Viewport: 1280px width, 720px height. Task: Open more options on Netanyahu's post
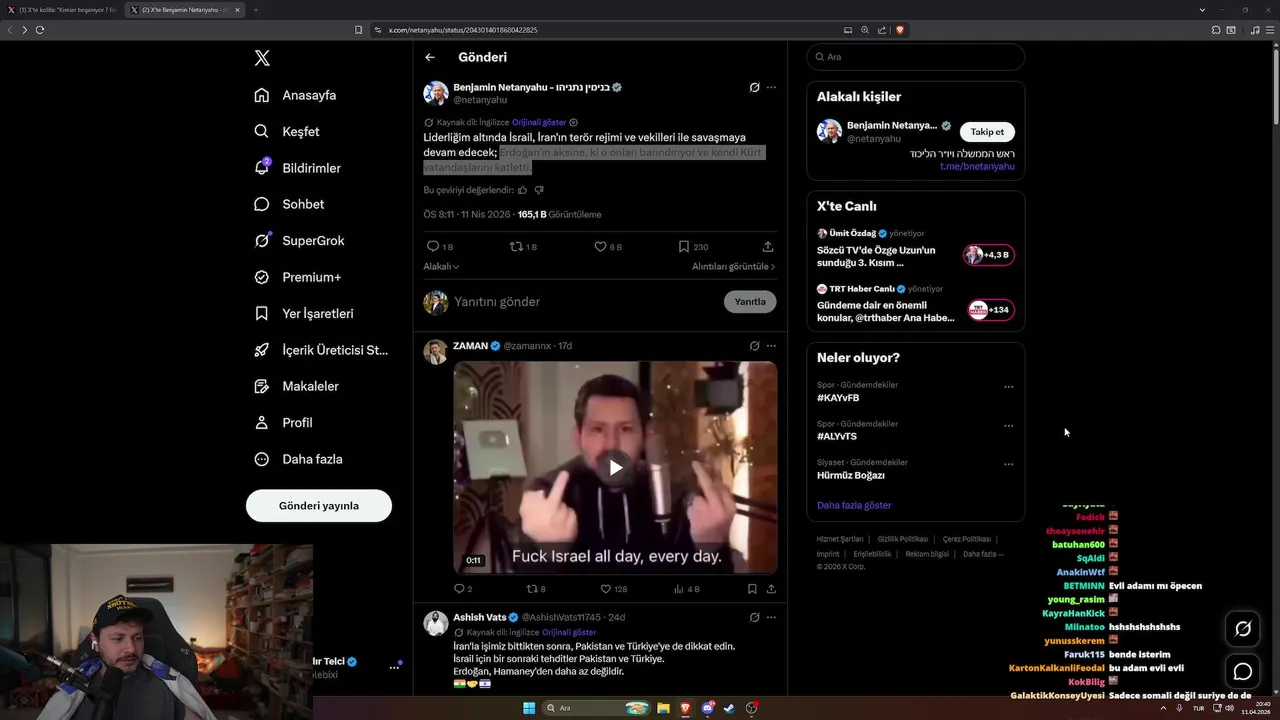click(771, 88)
